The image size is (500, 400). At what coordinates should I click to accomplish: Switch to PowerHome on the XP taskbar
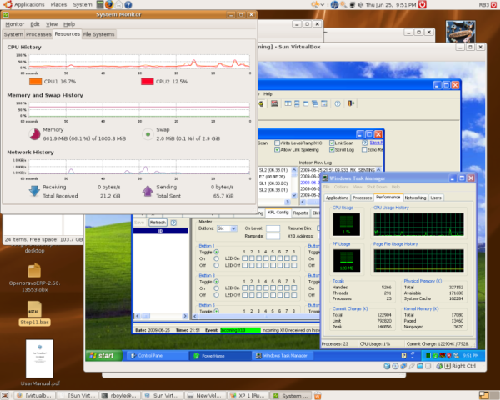pos(220,356)
